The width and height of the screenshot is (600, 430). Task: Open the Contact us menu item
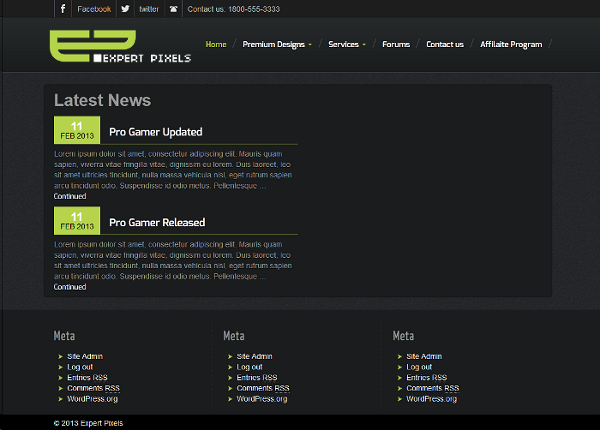[x=445, y=44]
